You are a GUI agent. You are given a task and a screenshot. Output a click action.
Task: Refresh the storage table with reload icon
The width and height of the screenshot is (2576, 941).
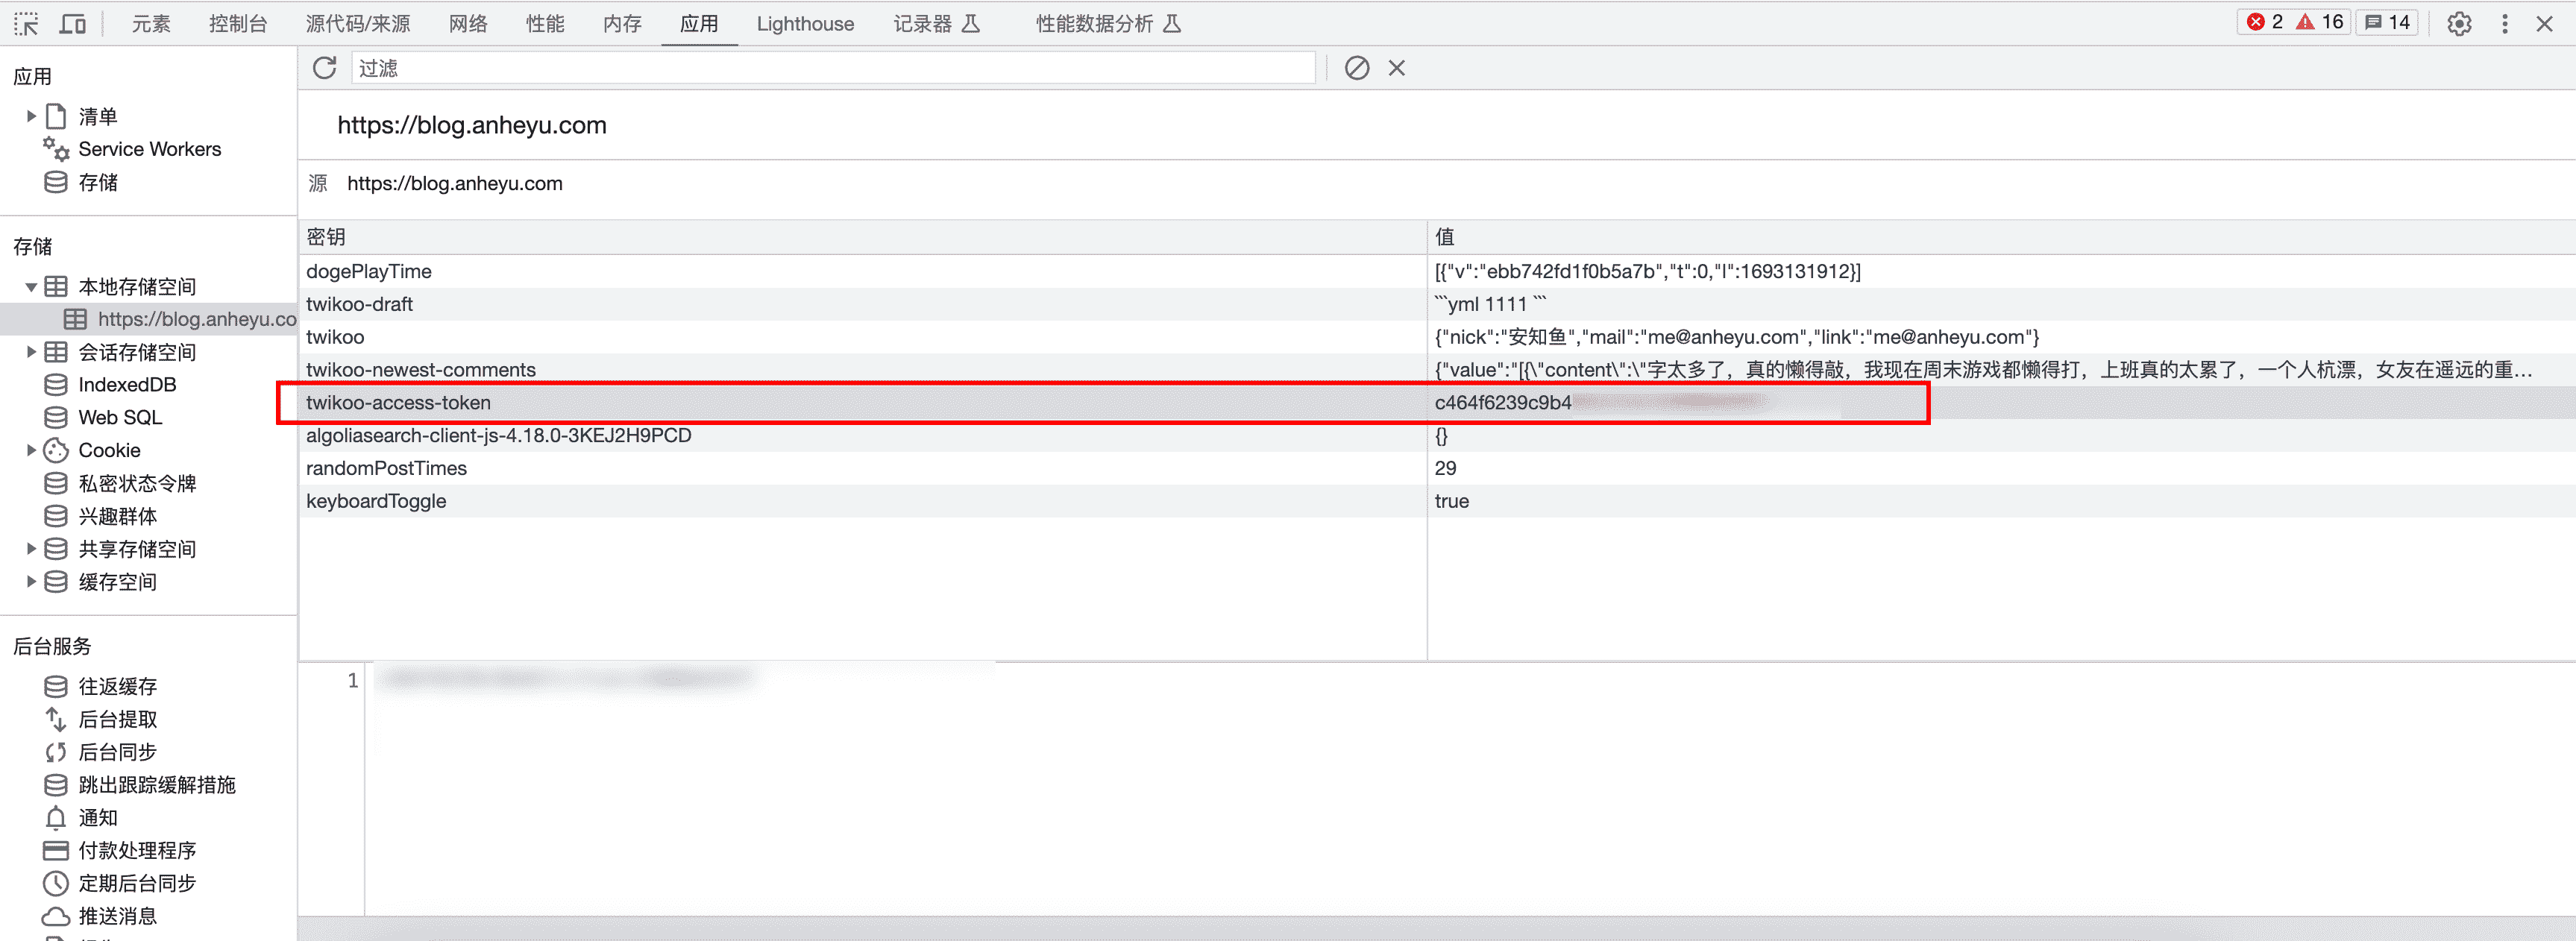pyautogui.click(x=324, y=68)
